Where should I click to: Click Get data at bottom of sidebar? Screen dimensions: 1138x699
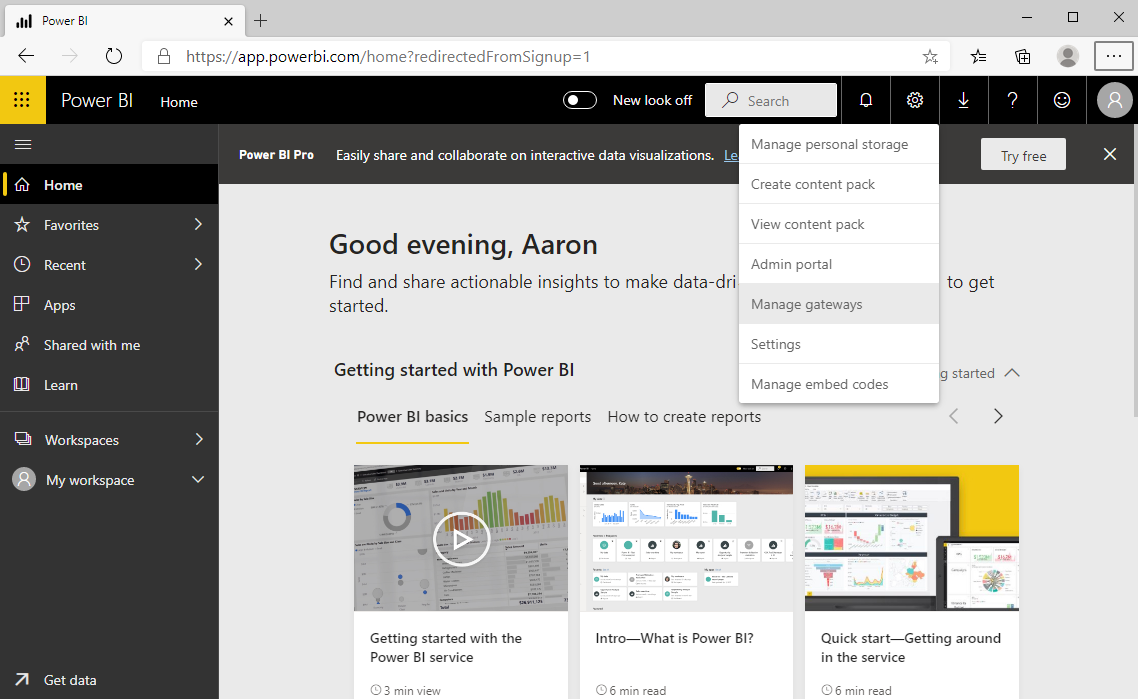[x=109, y=680]
